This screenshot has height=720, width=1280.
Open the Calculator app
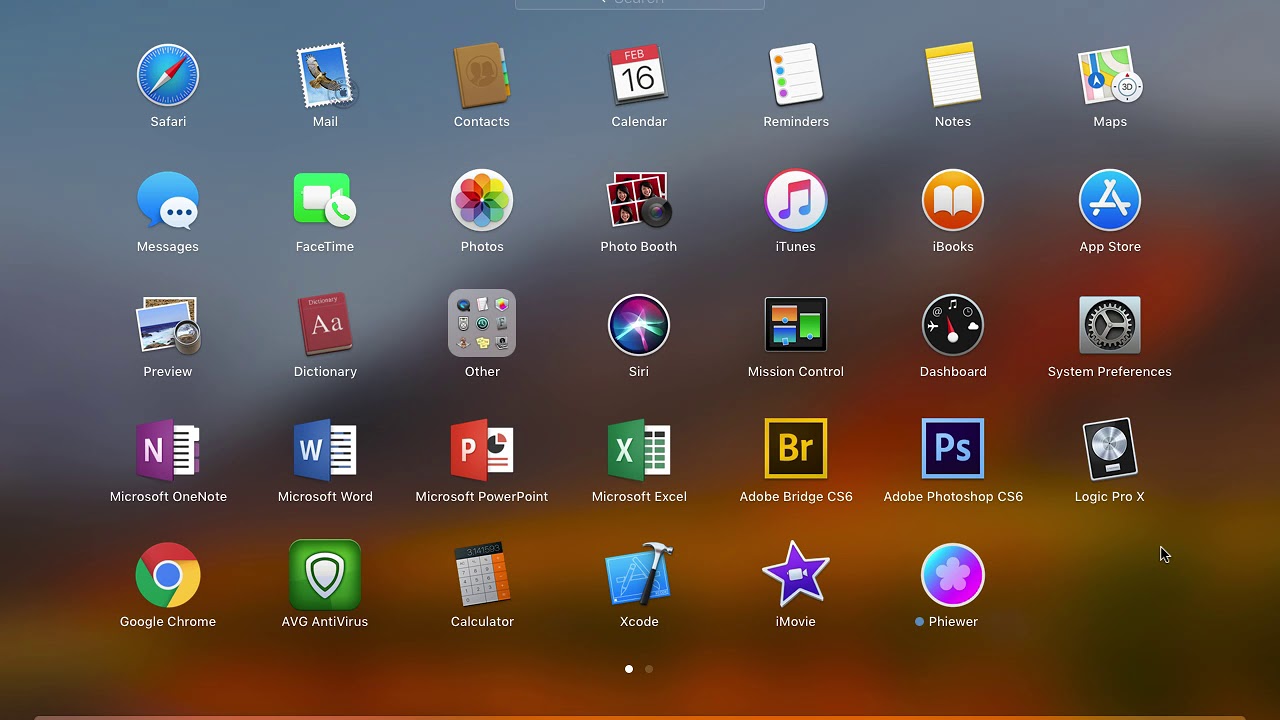click(x=482, y=575)
